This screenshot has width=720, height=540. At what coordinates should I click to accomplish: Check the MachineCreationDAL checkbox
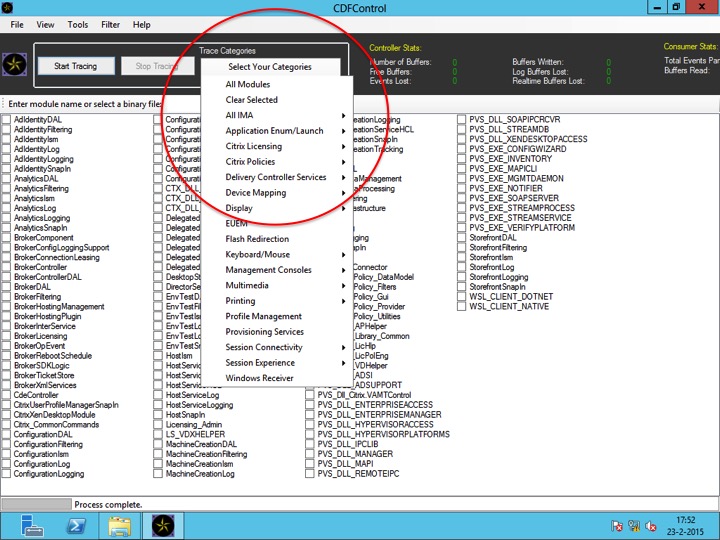(x=158, y=444)
